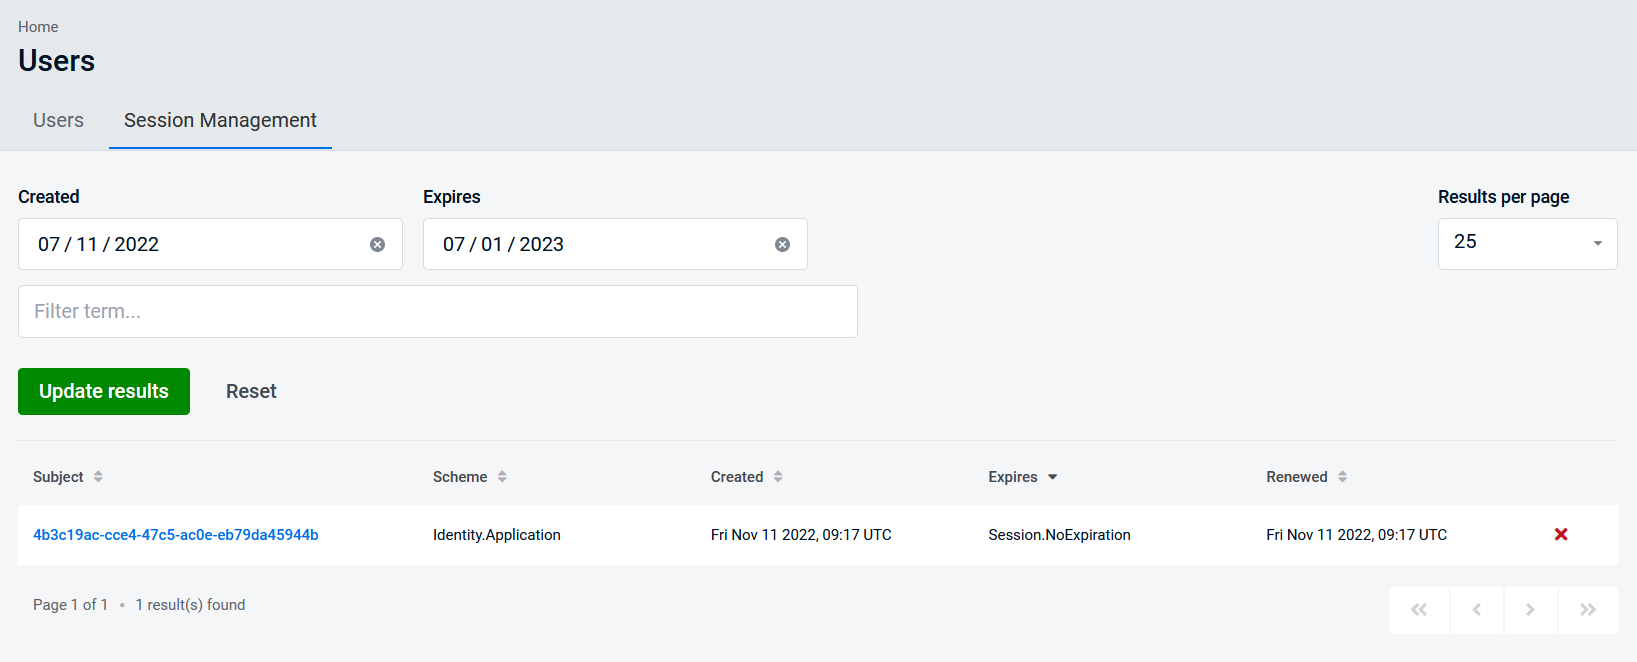Go to next page of results
1637x662 pixels.
tap(1530, 610)
